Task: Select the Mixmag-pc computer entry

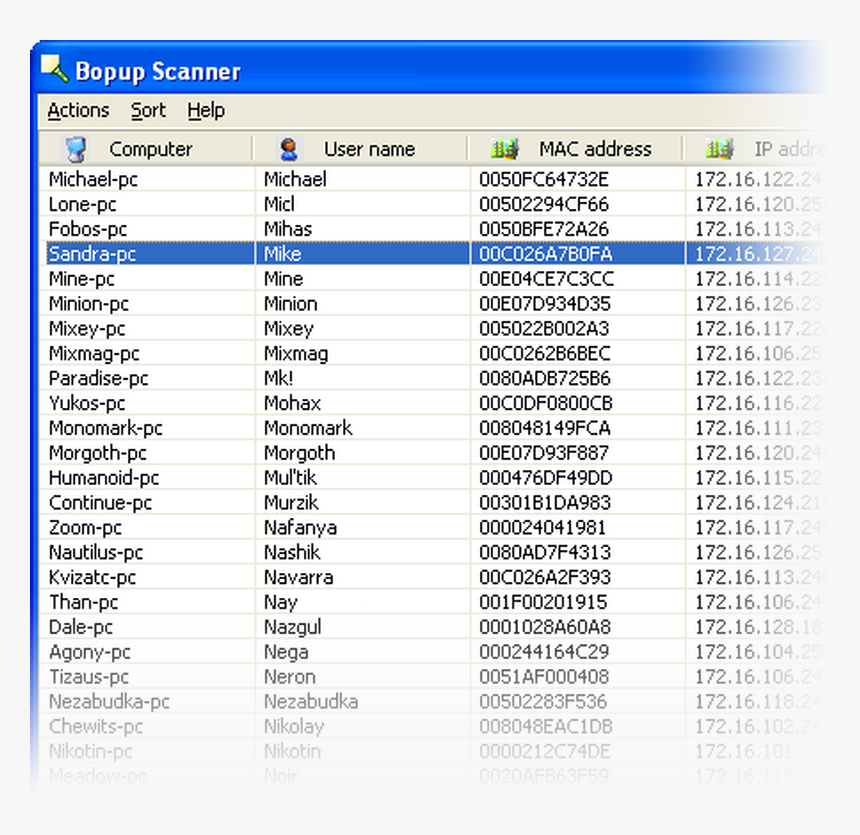Action: 94,354
